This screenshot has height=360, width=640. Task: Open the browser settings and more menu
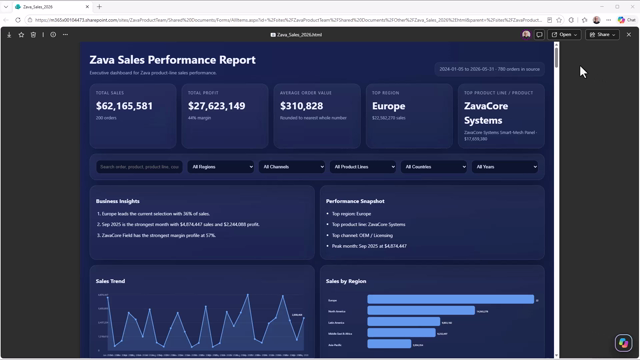[x=609, y=20]
